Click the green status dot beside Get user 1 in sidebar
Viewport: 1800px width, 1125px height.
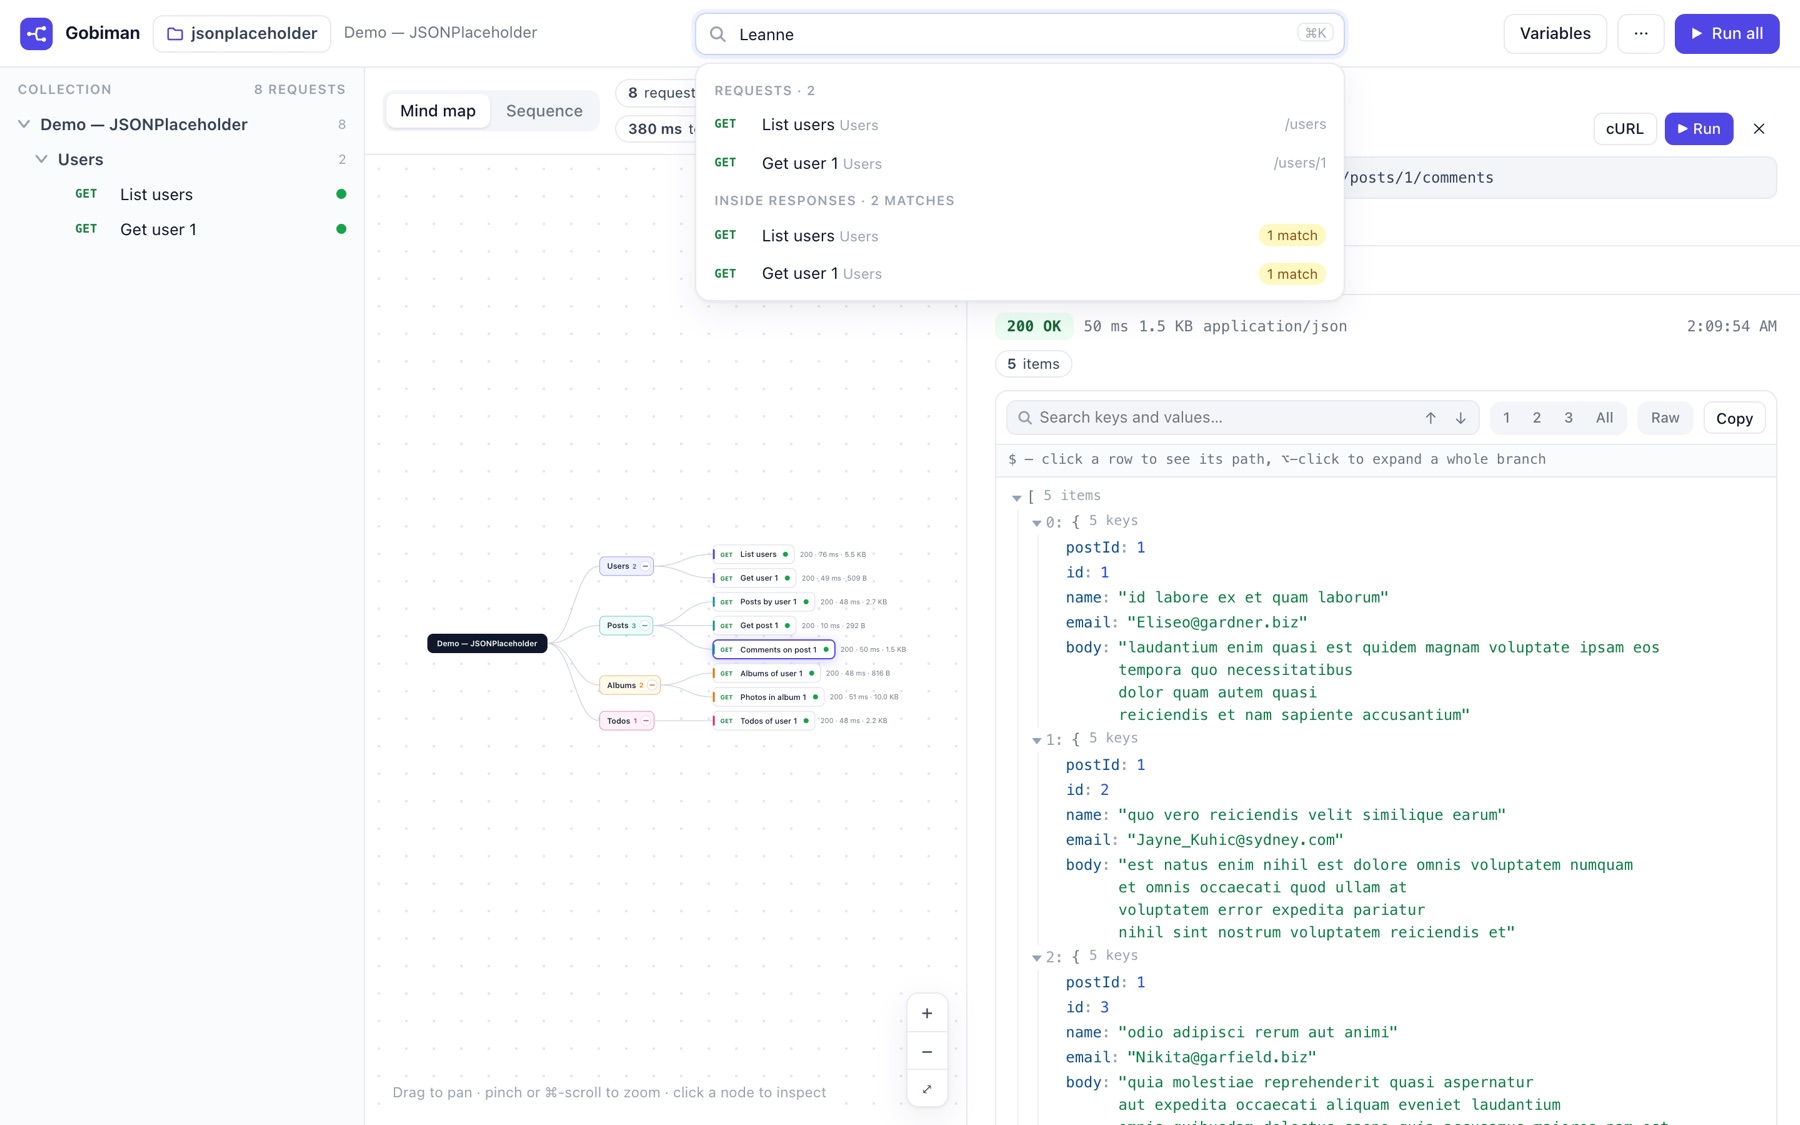(341, 229)
